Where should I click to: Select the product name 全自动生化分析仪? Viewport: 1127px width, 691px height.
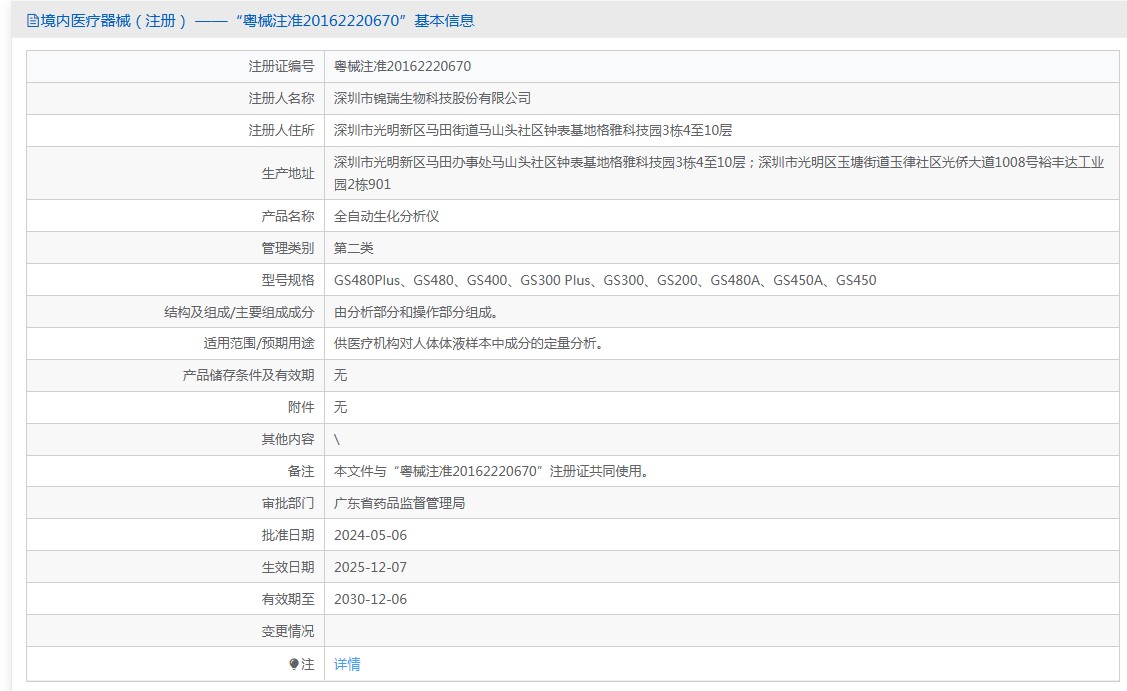coord(386,216)
